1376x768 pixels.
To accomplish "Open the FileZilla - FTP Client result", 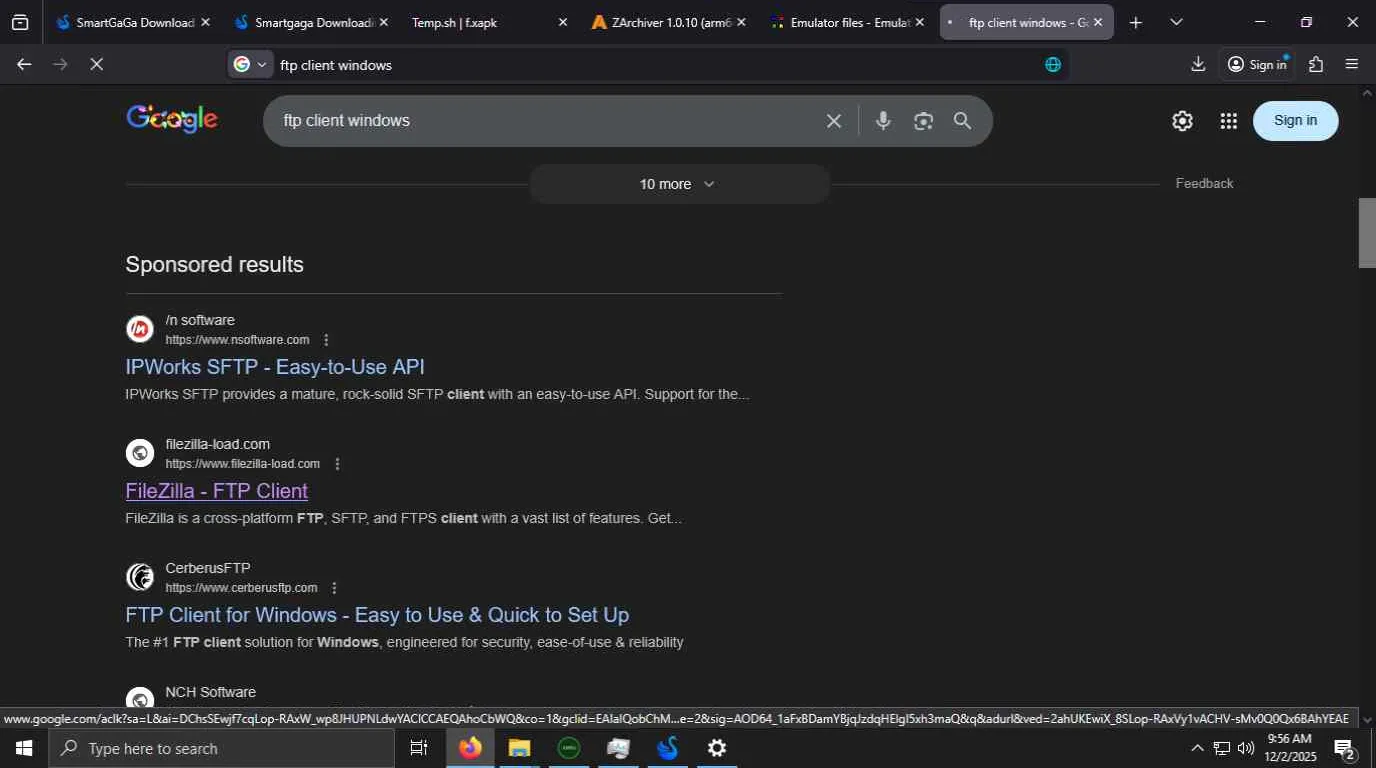I will click(x=217, y=491).
